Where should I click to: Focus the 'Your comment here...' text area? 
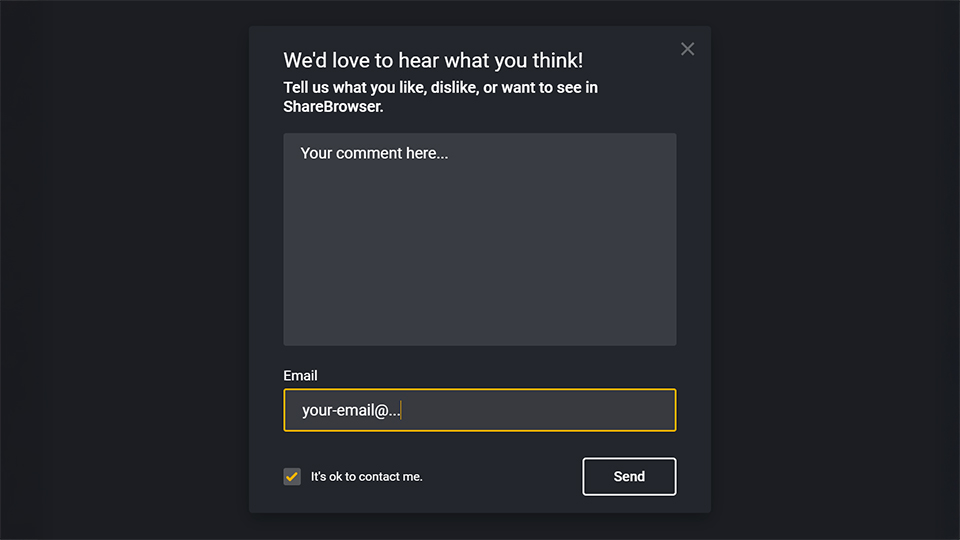[x=480, y=239]
